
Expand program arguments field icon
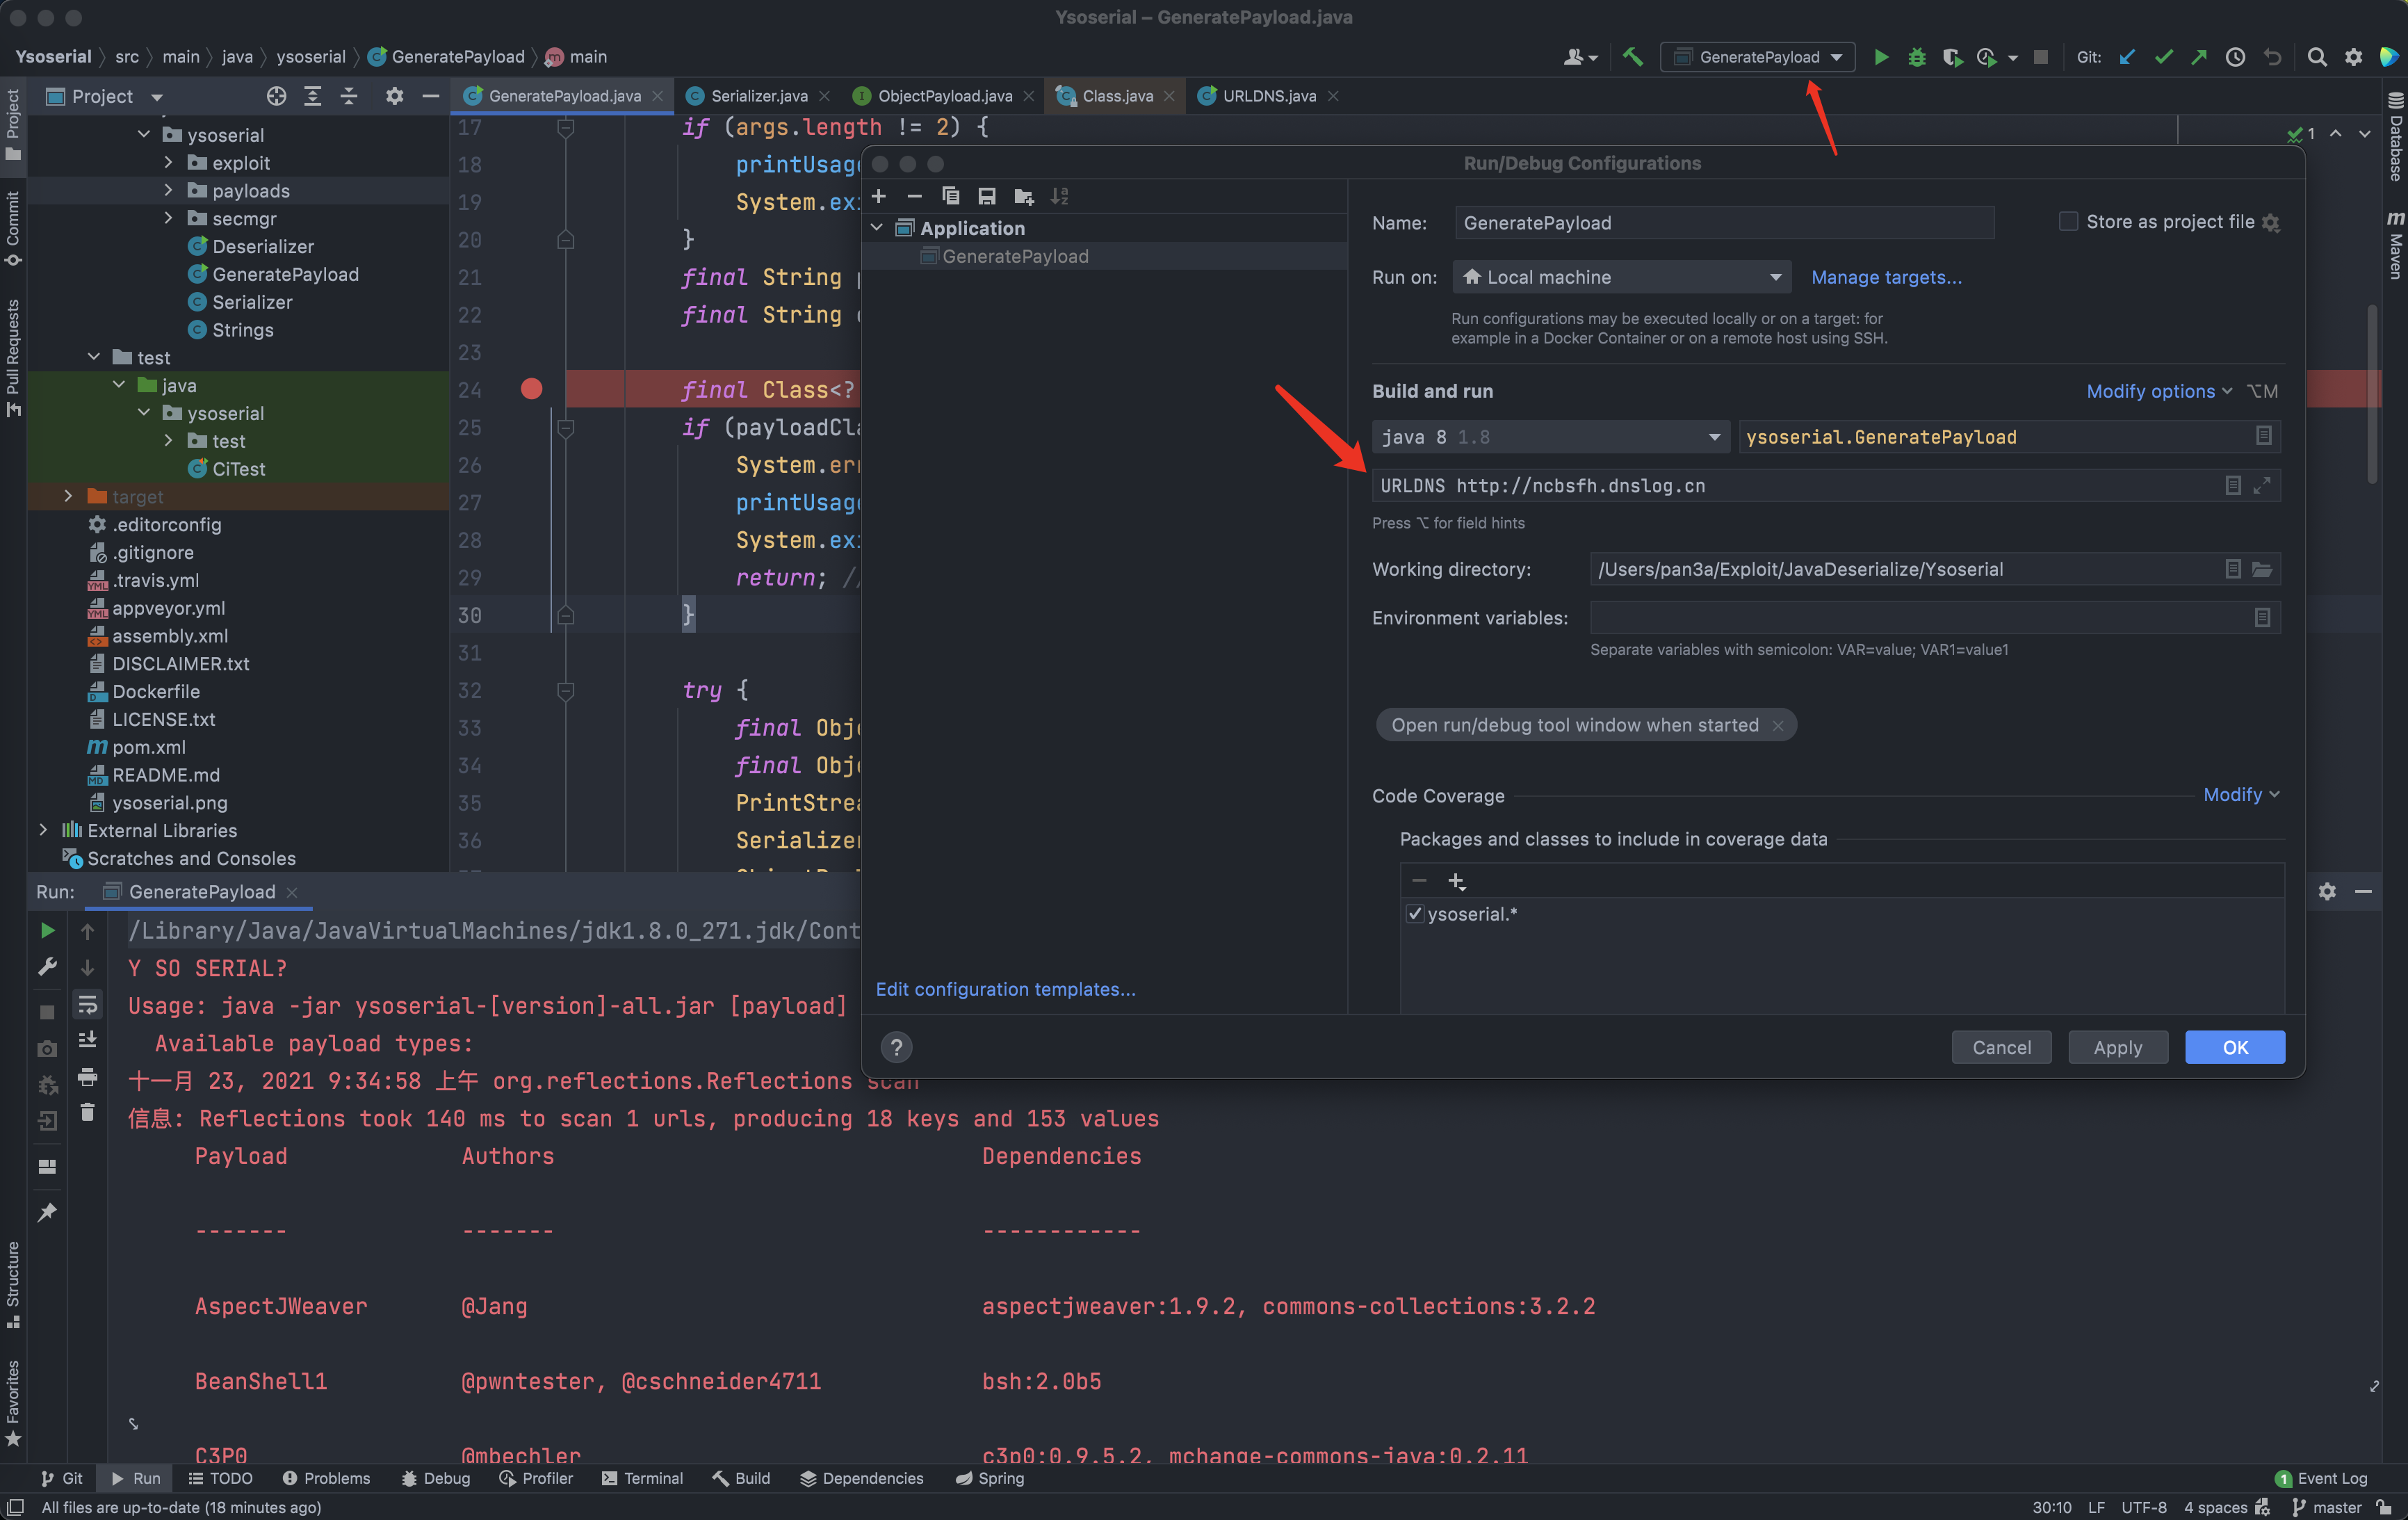2262,485
